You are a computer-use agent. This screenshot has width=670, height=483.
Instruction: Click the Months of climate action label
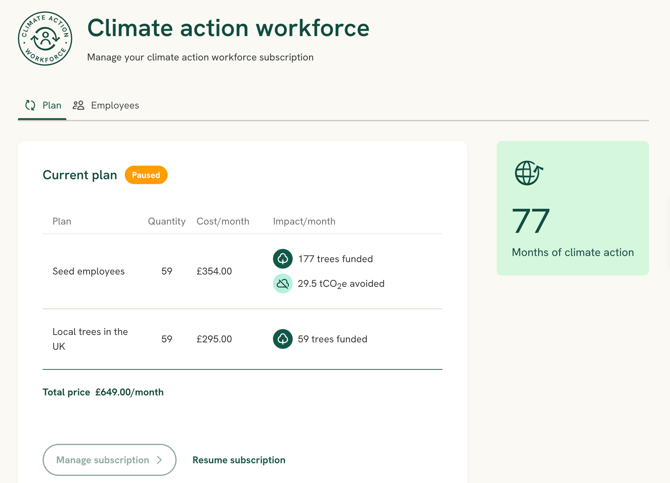[573, 252]
